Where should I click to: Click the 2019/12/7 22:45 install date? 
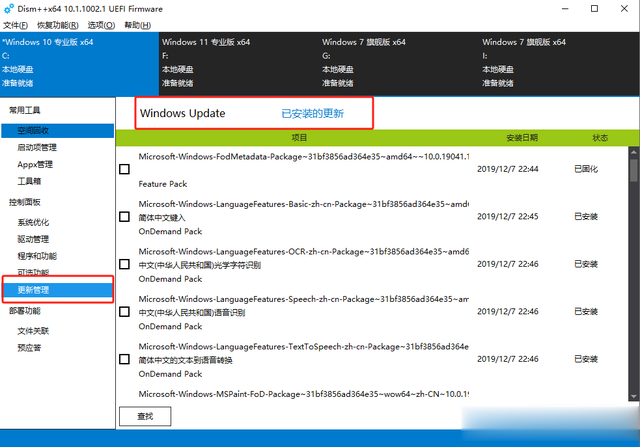pyautogui.click(x=508, y=216)
